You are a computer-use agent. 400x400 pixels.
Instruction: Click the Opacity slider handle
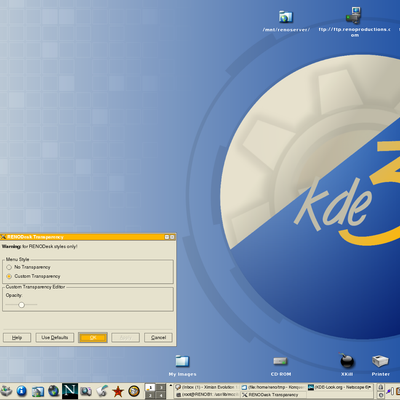[x=22, y=305]
